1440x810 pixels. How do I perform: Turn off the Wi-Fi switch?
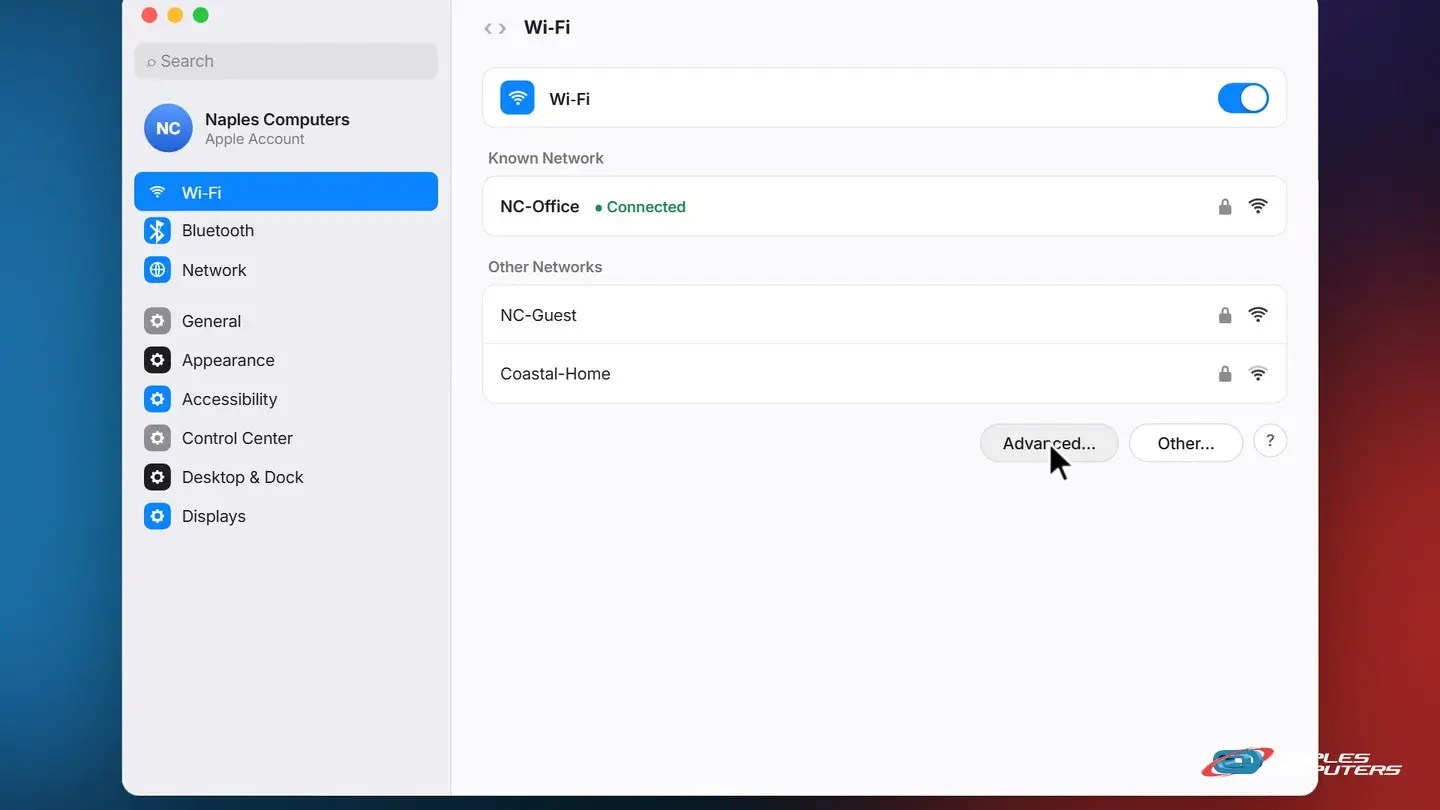coord(1243,98)
